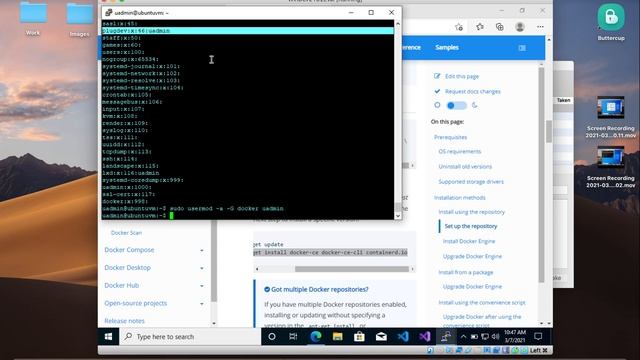Open Microsoft Store from the taskbar
The width and height of the screenshot is (640, 360).
click(359, 337)
